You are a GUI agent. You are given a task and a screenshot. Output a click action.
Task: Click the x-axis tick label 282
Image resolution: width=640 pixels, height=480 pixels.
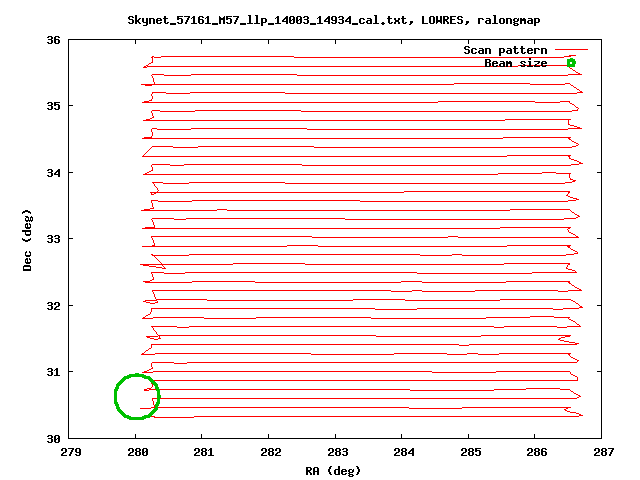pos(271,452)
